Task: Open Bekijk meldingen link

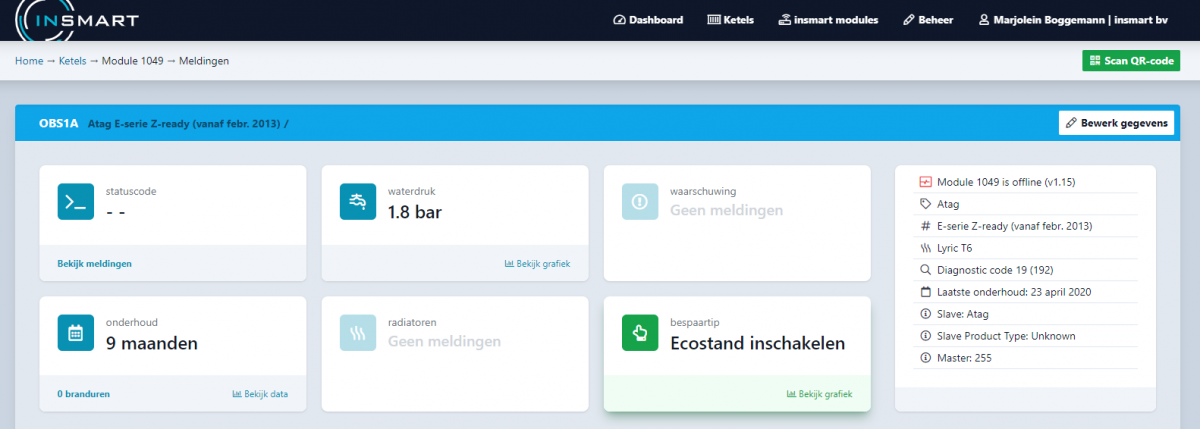Action: pyautogui.click(x=95, y=264)
